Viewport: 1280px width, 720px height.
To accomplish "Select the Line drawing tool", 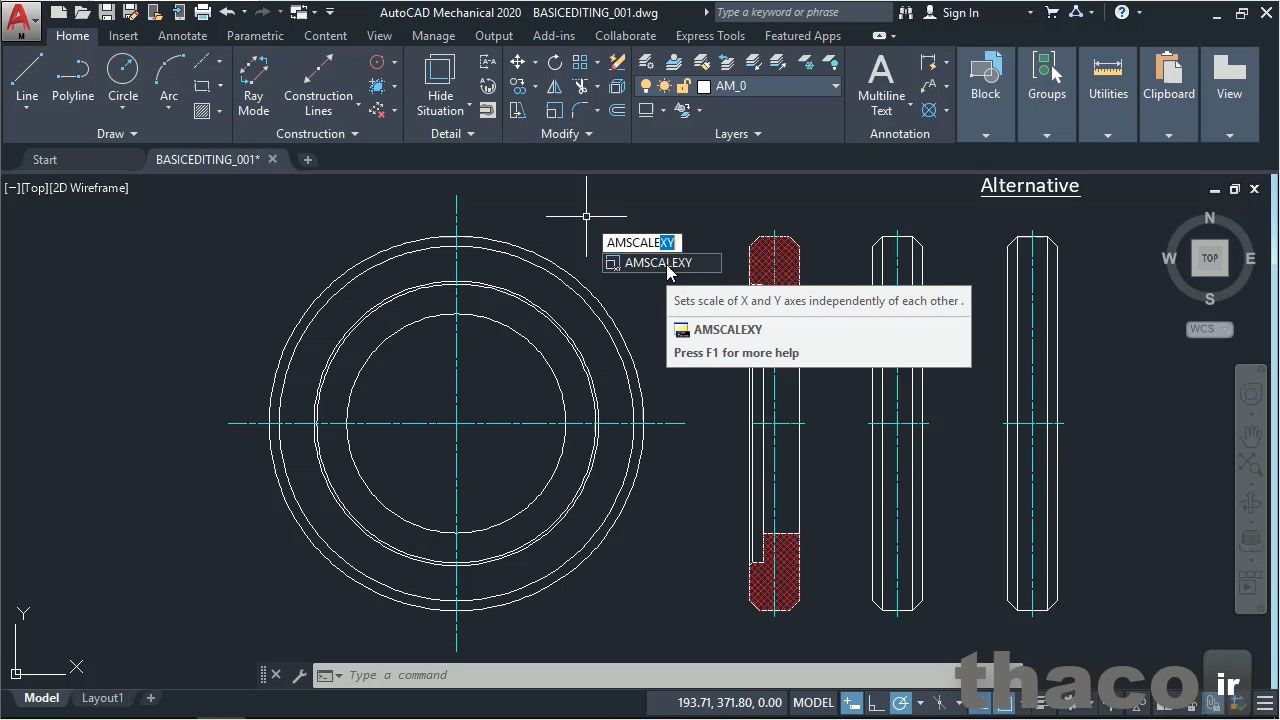I will coord(27,78).
